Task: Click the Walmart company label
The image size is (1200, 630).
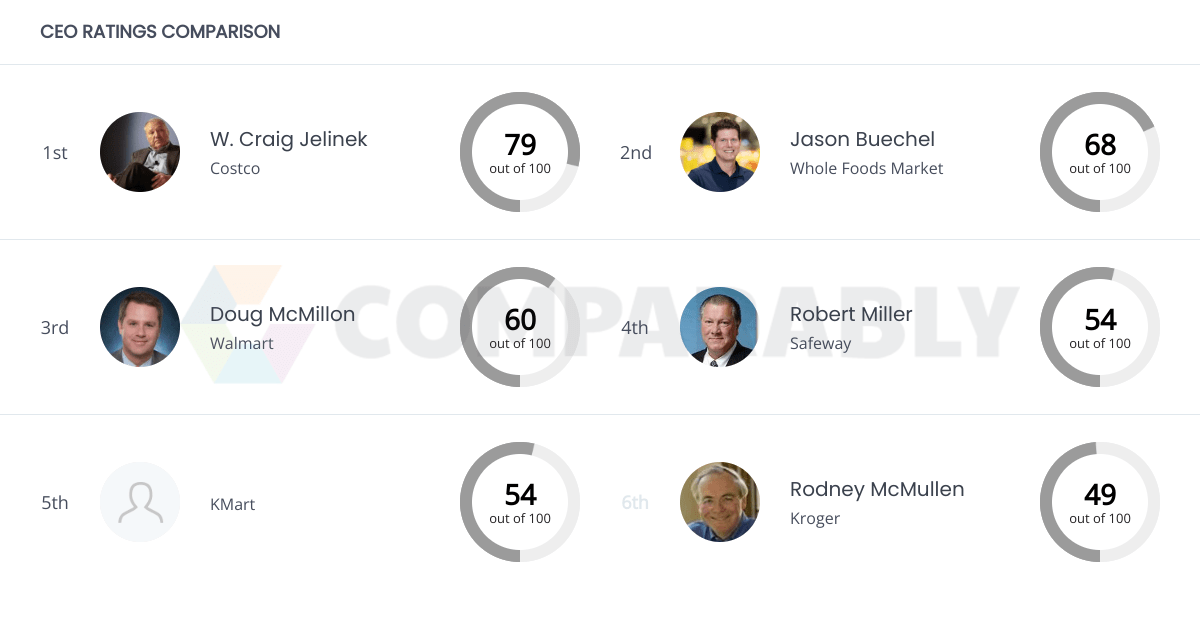Action: click(241, 343)
